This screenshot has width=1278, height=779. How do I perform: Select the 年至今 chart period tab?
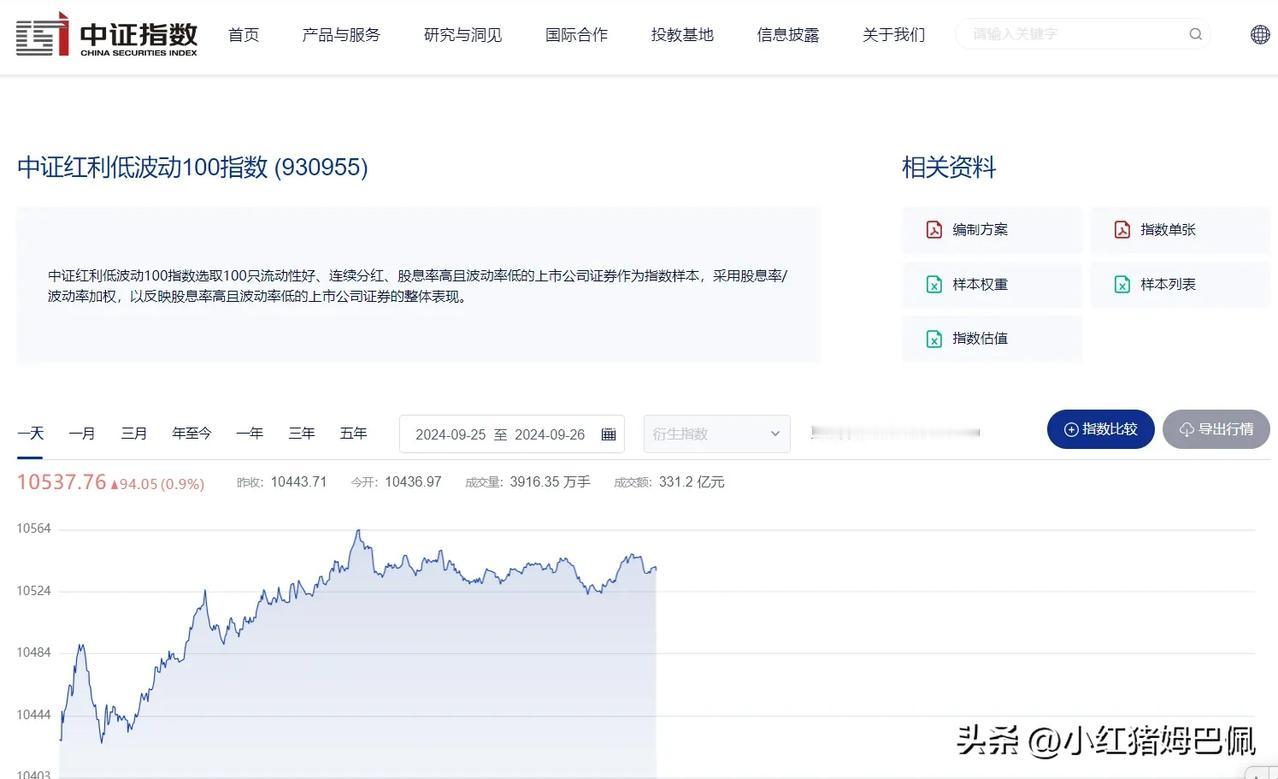pyautogui.click(x=192, y=433)
